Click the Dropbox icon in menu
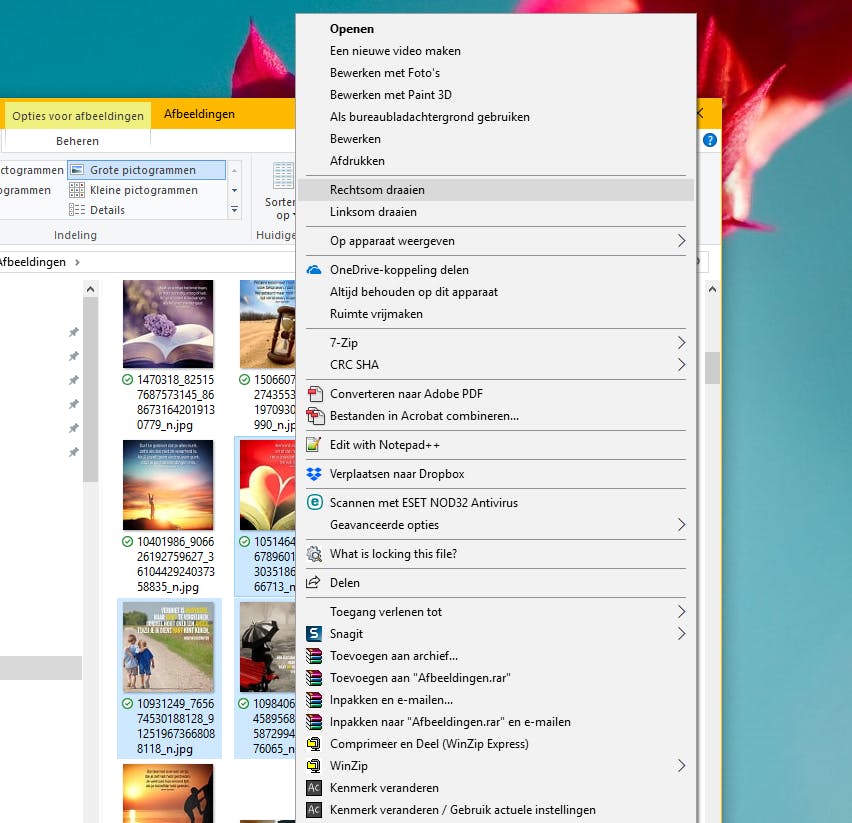 click(x=314, y=474)
